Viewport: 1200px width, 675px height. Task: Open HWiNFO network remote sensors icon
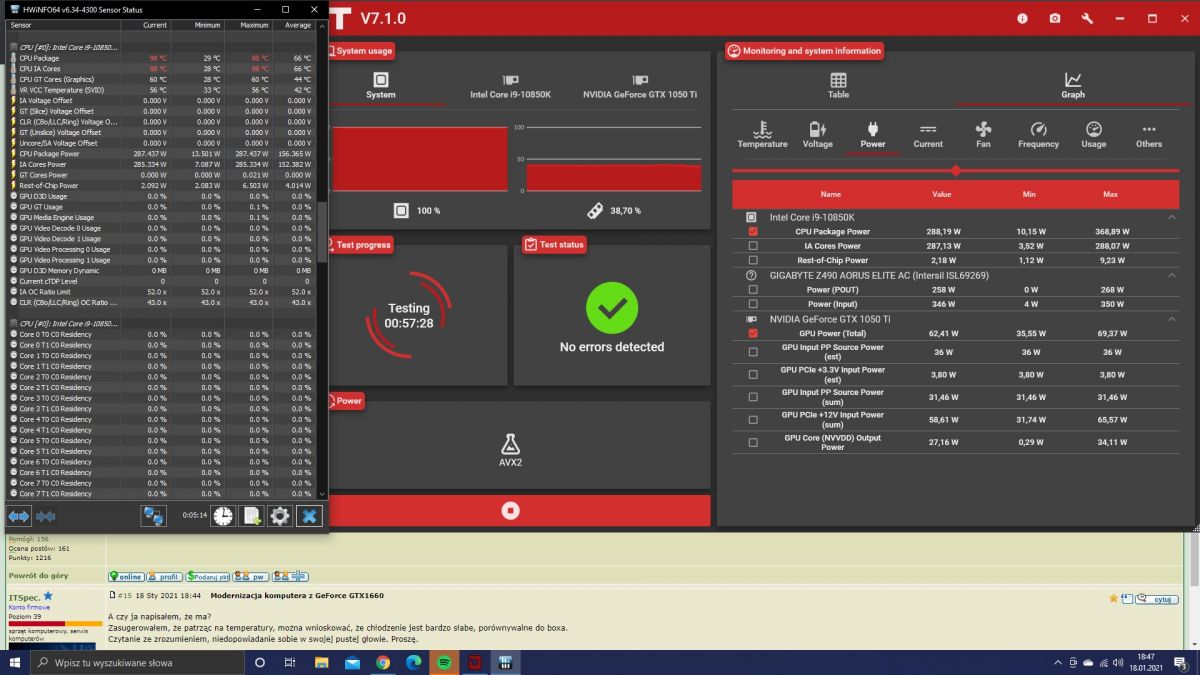(x=153, y=516)
